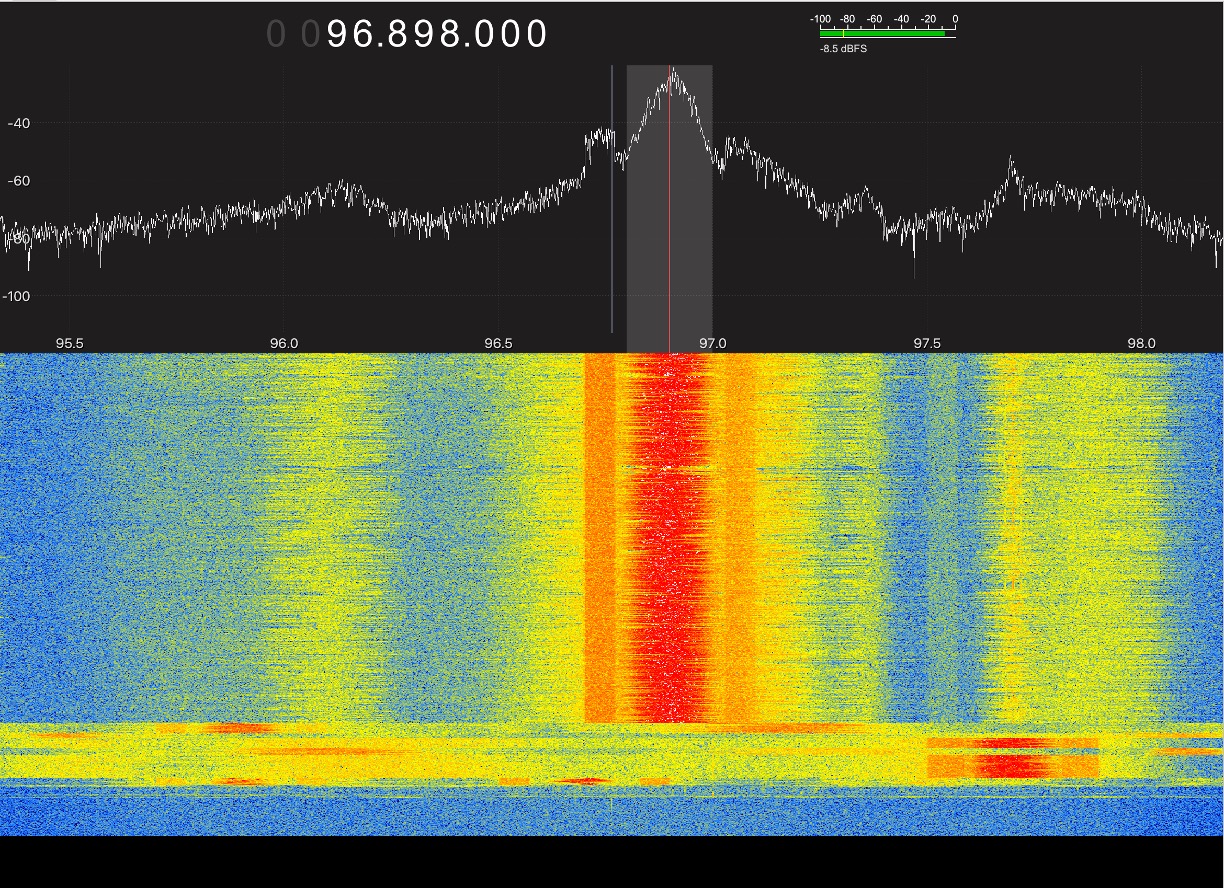The width and height of the screenshot is (1224, 888).
Task: Click the last zero of the frequency readout
Action: [536, 35]
